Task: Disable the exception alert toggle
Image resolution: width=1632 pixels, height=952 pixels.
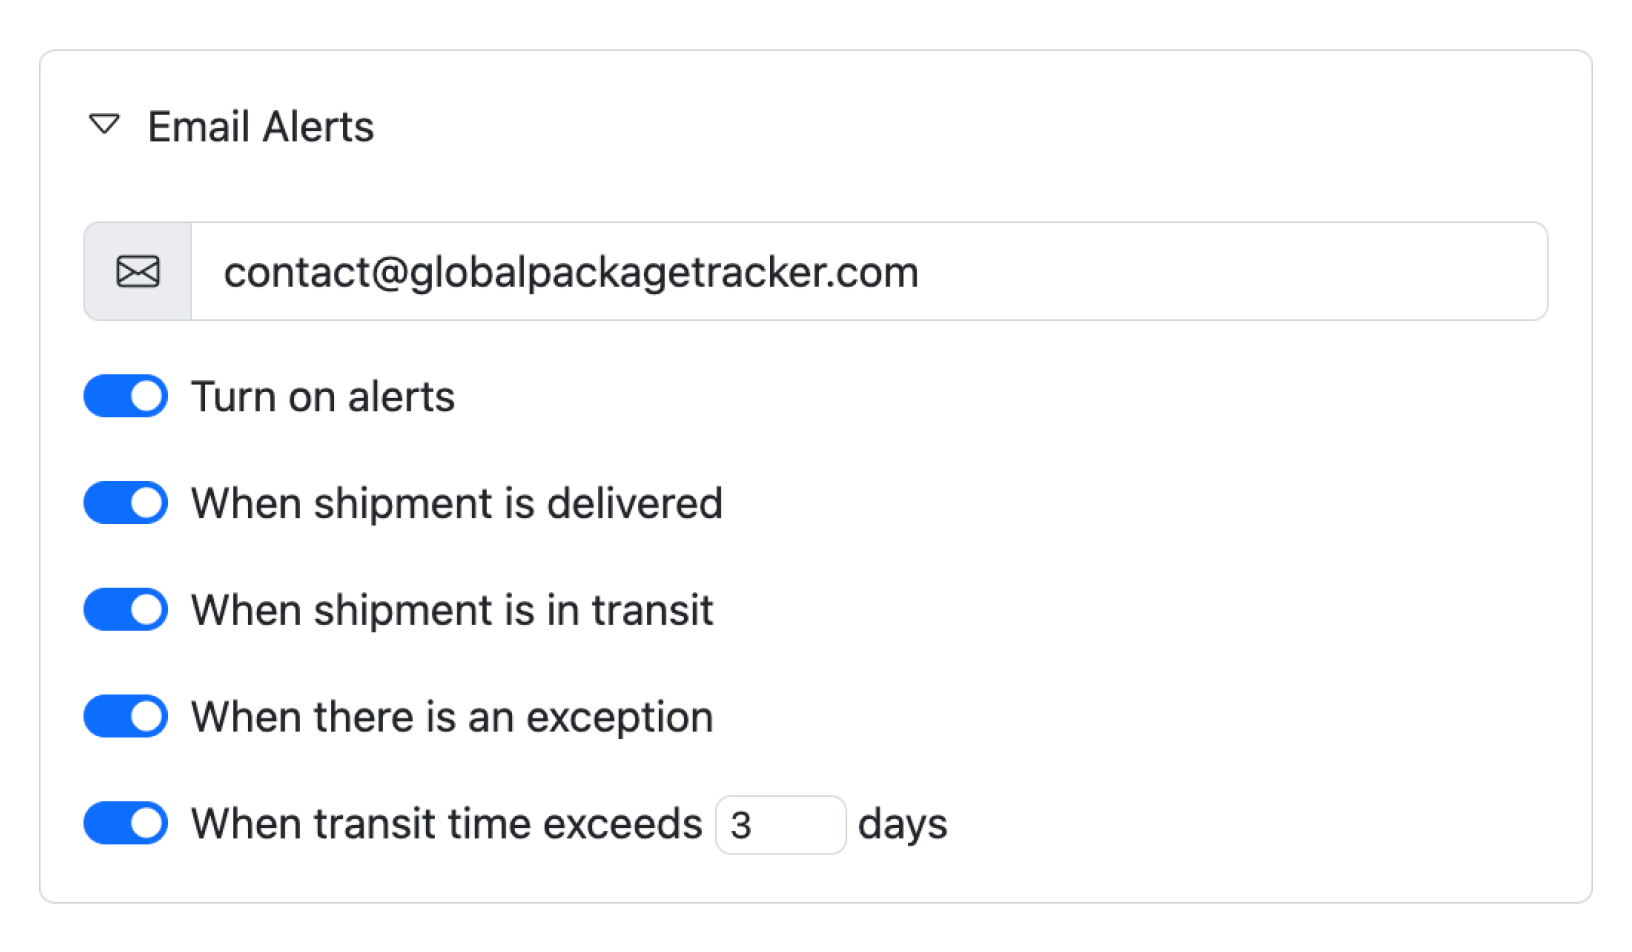Action: click(126, 717)
